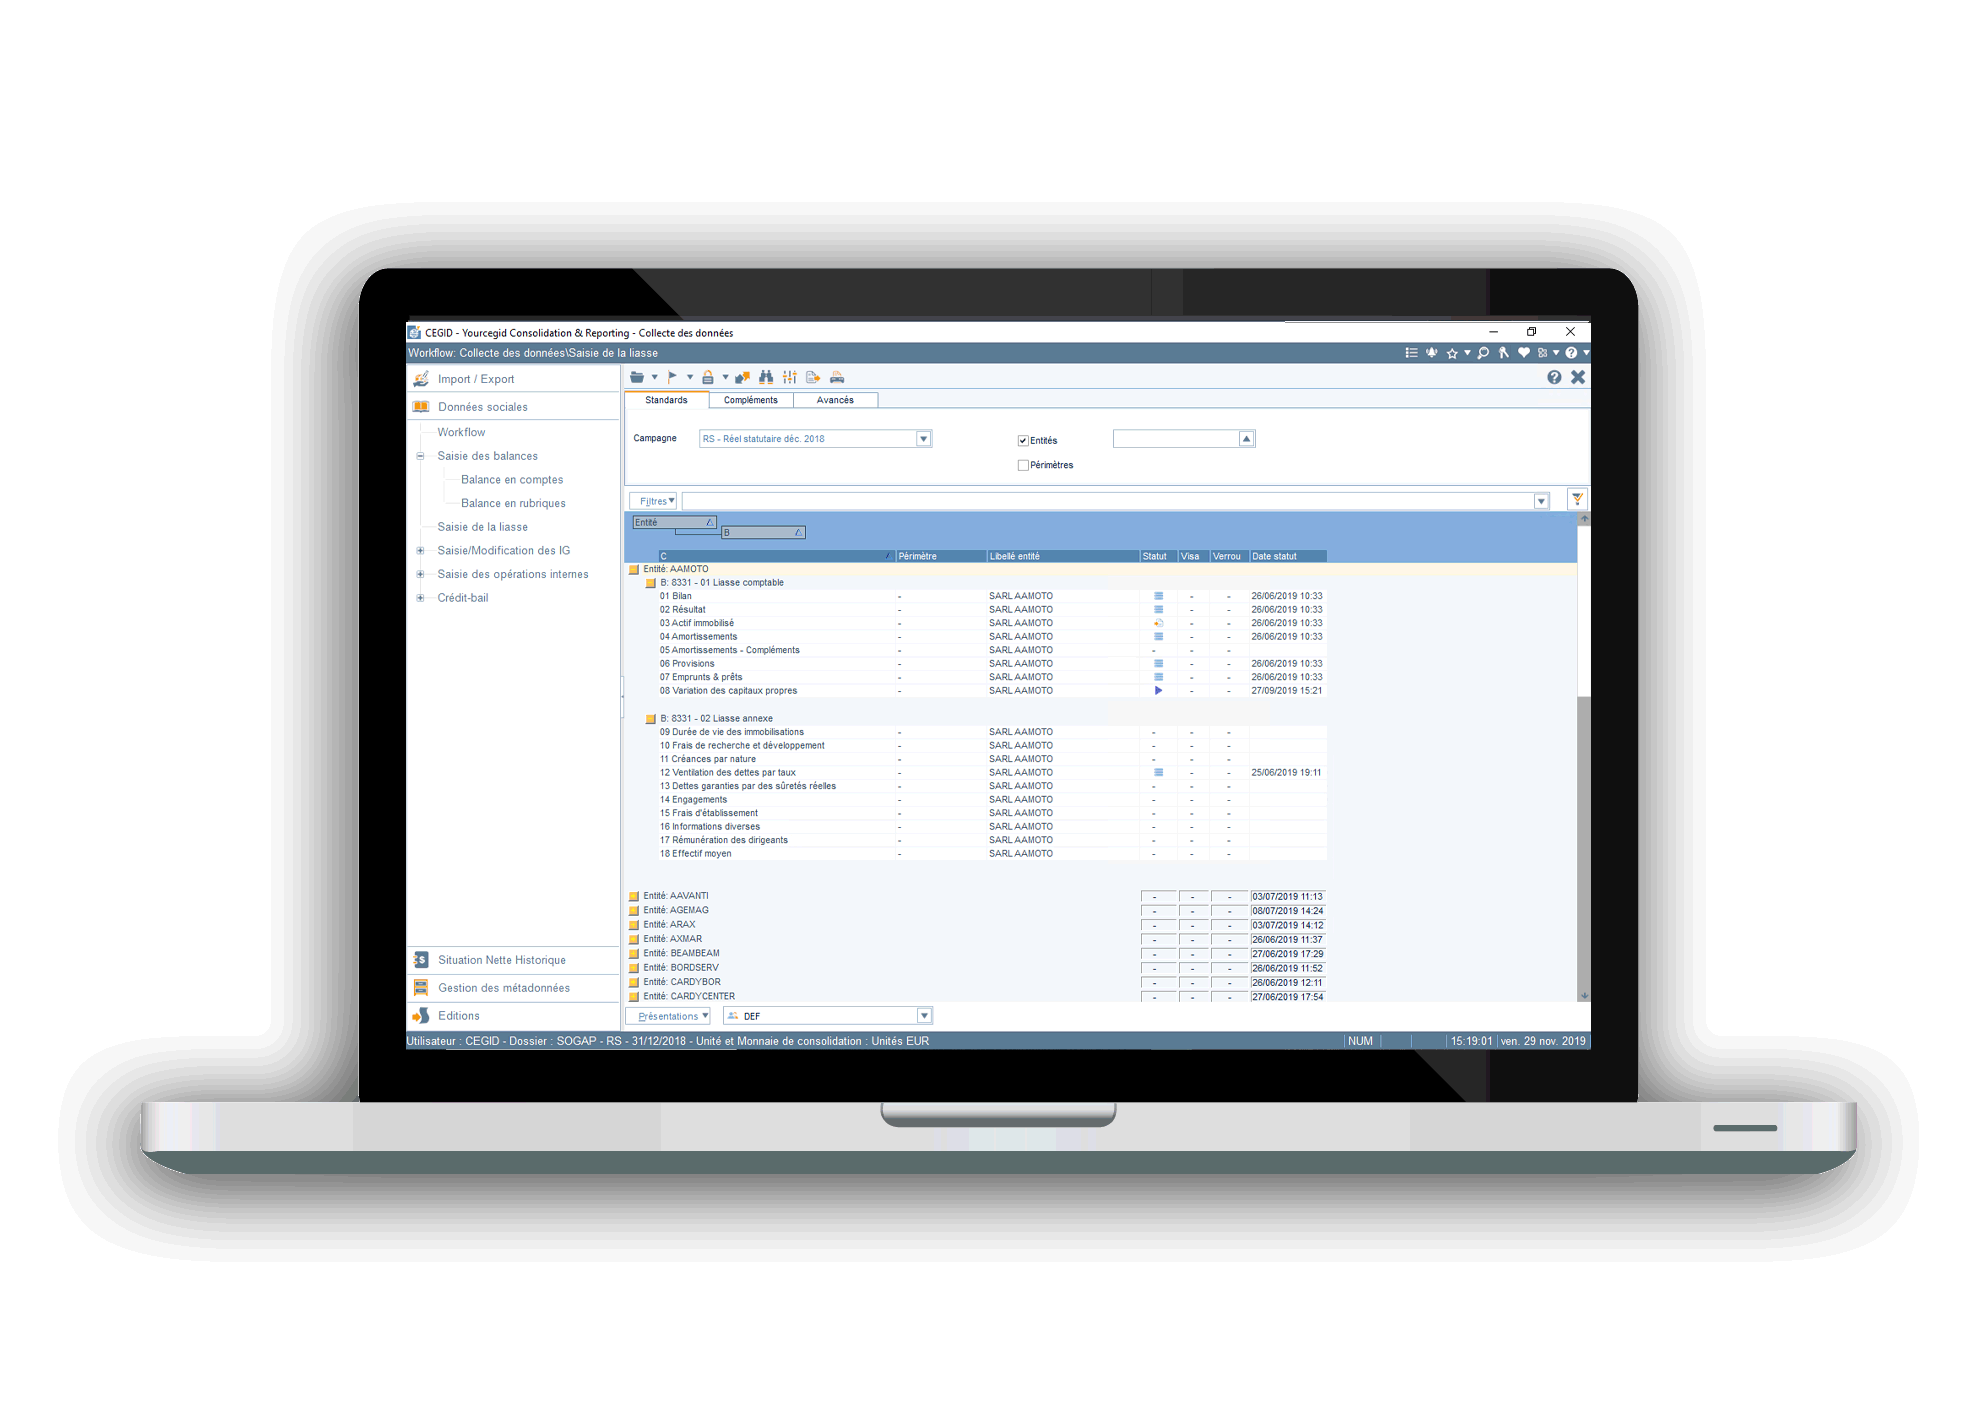Open the DEF presentation combo box

coord(828,1016)
